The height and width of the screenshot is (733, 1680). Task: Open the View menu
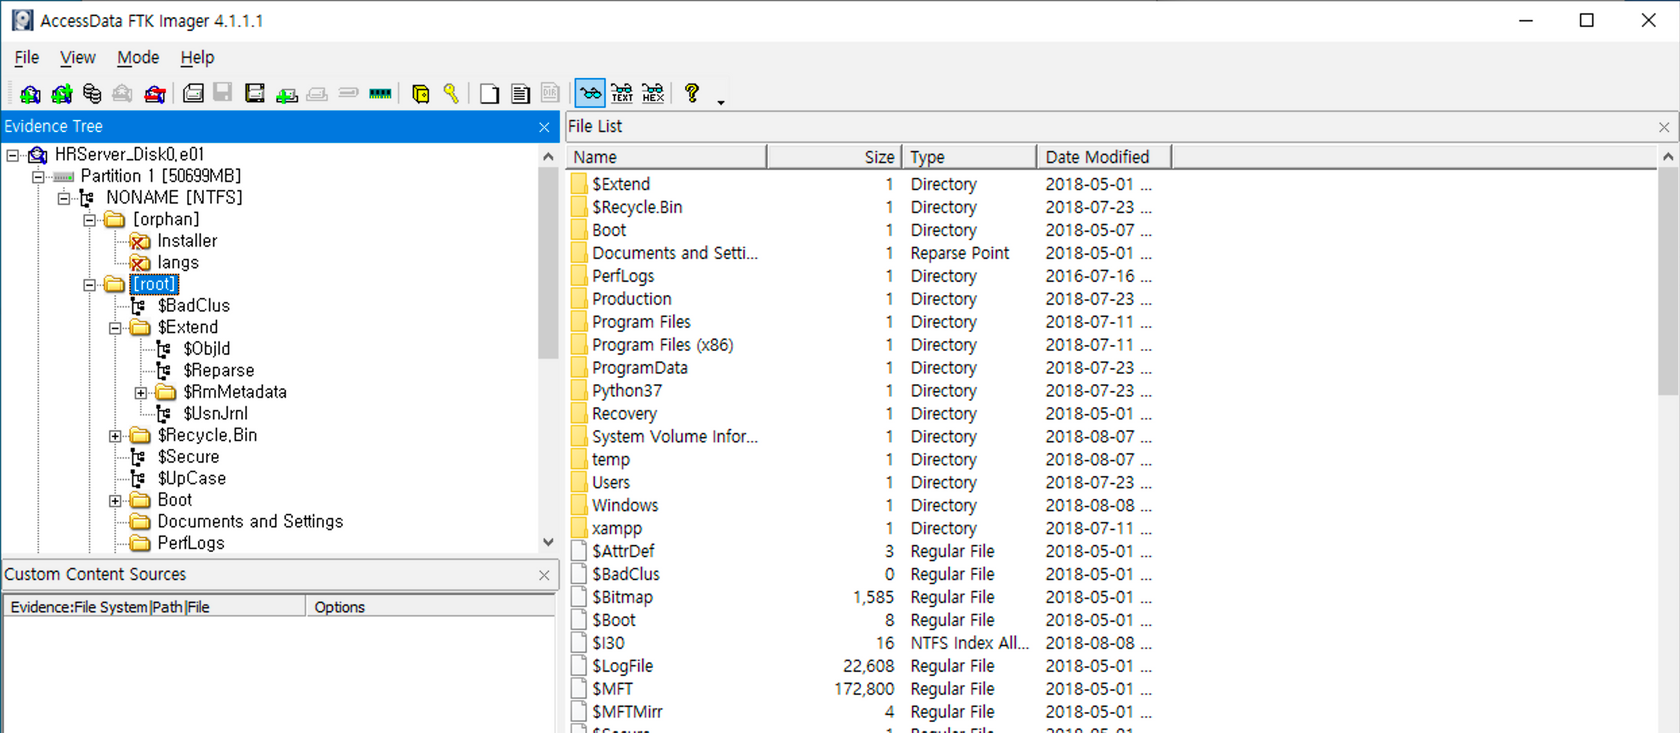point(77,58)
